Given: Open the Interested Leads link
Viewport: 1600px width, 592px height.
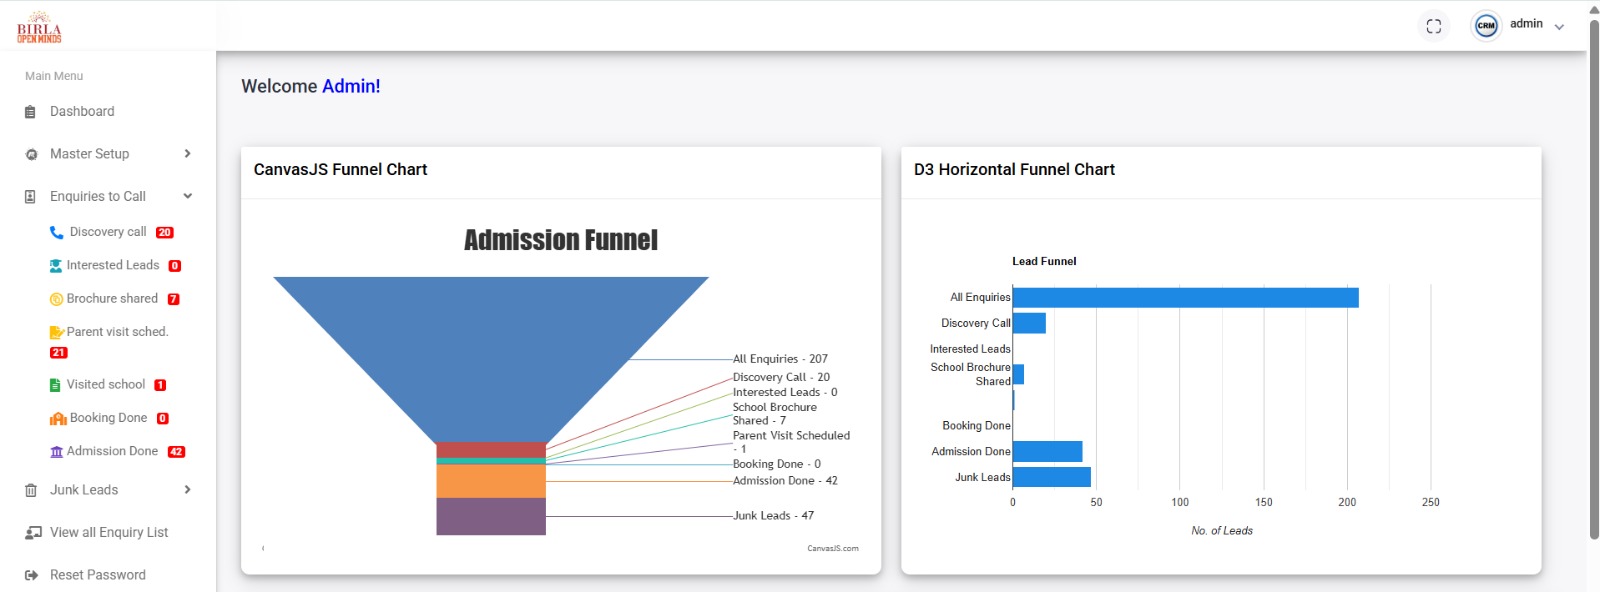Looking at the screenshot, I should pyautogui.click(x=113, y=265).
